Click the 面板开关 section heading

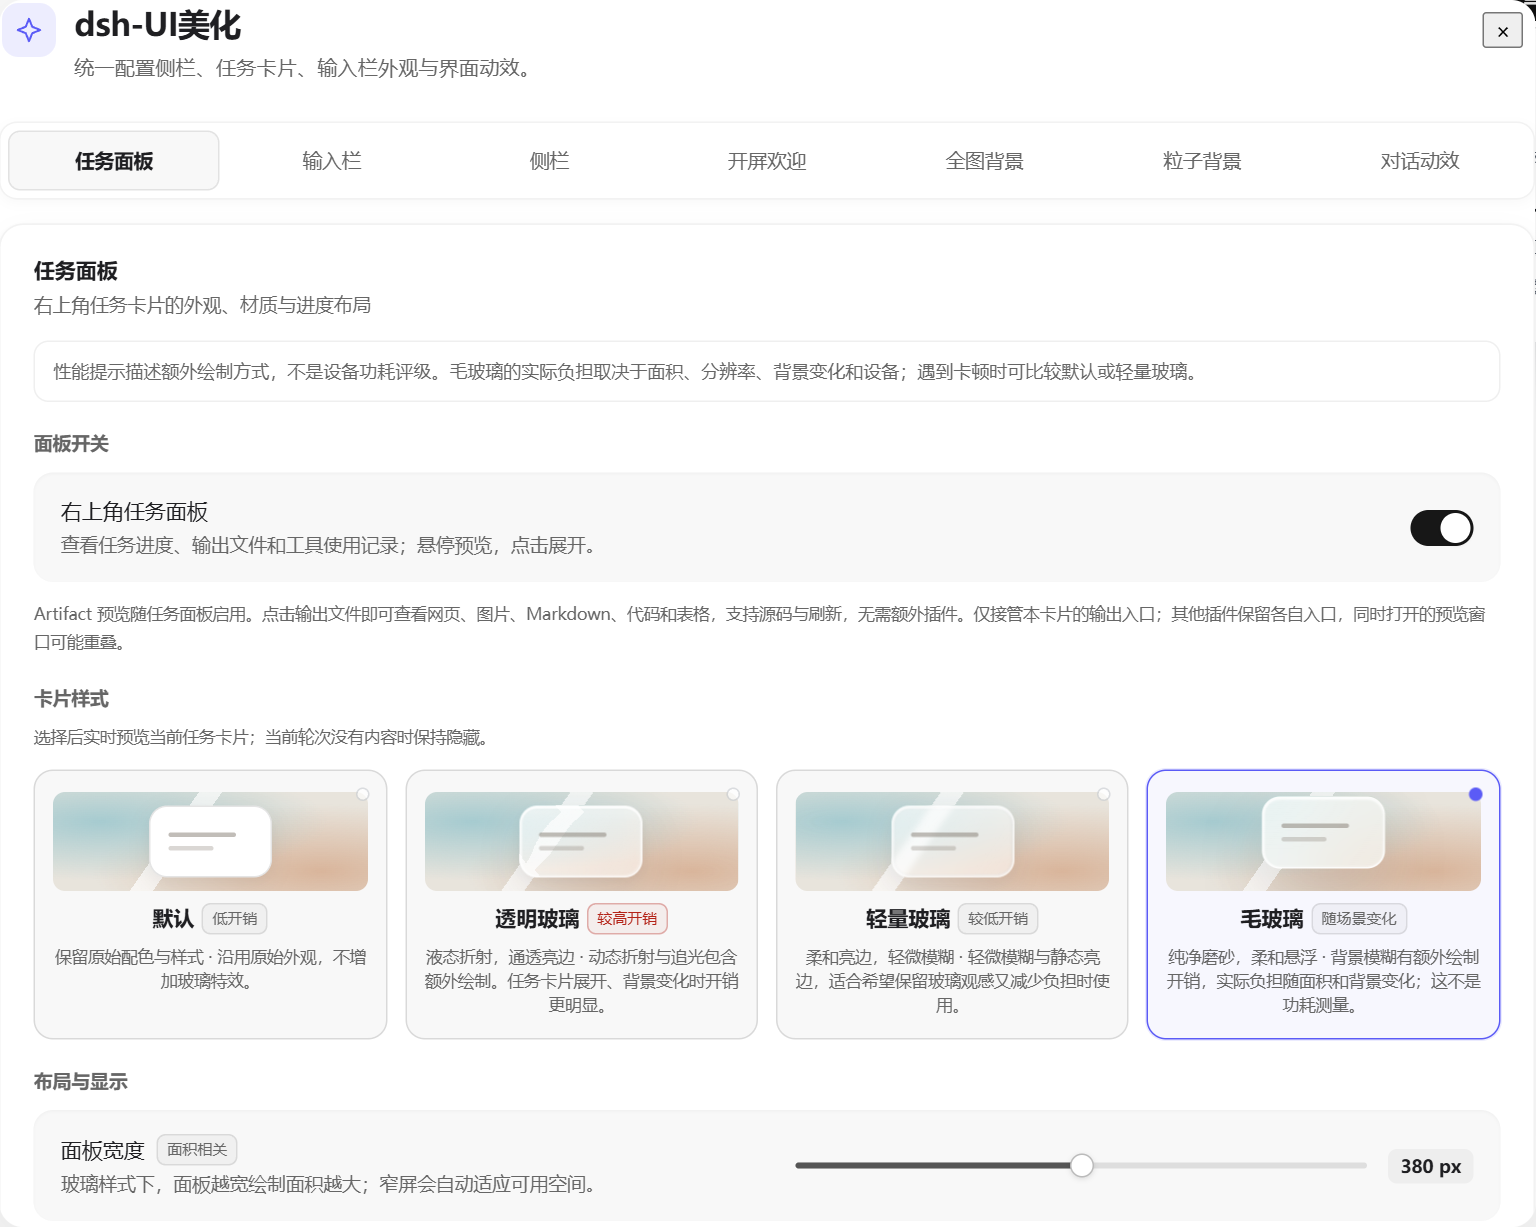[71, 444]
